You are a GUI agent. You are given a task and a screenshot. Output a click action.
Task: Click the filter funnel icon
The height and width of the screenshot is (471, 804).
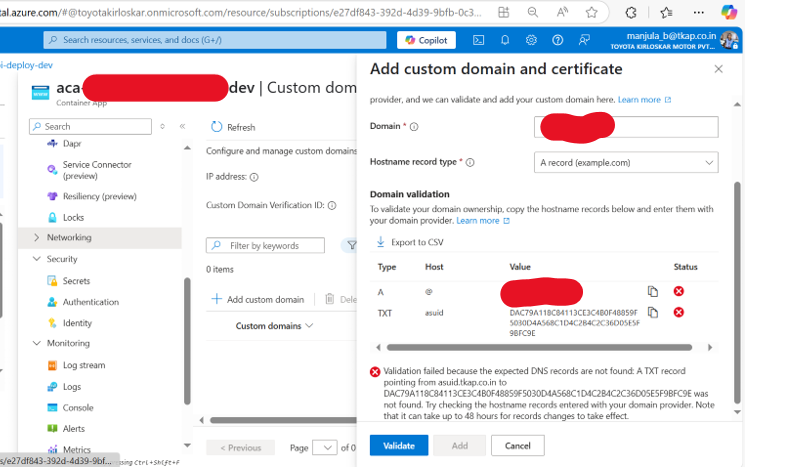[x=351, y=245]
